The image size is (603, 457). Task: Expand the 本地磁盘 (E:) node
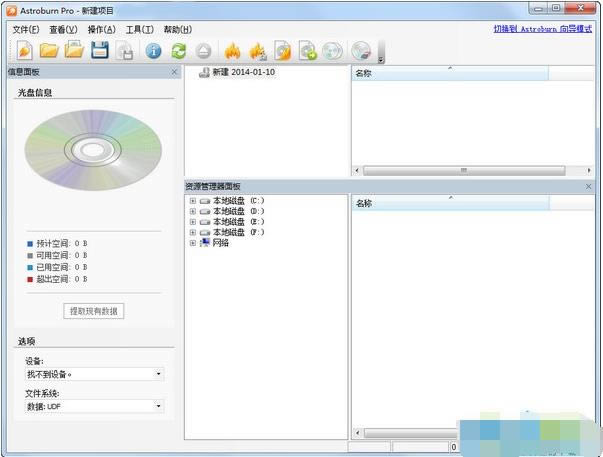pyautogui.click(x=193, y=222)
